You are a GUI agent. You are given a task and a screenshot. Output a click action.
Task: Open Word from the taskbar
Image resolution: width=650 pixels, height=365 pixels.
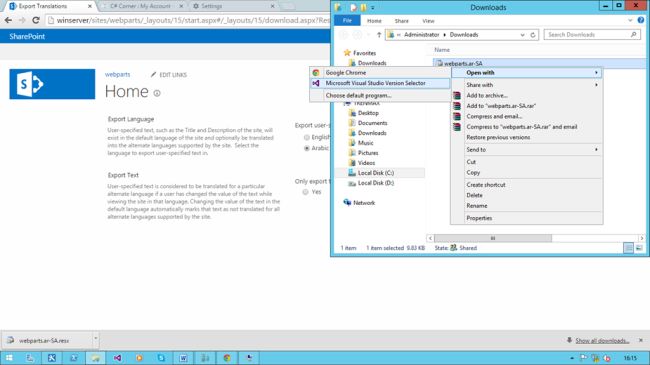[x=183, y=358]
